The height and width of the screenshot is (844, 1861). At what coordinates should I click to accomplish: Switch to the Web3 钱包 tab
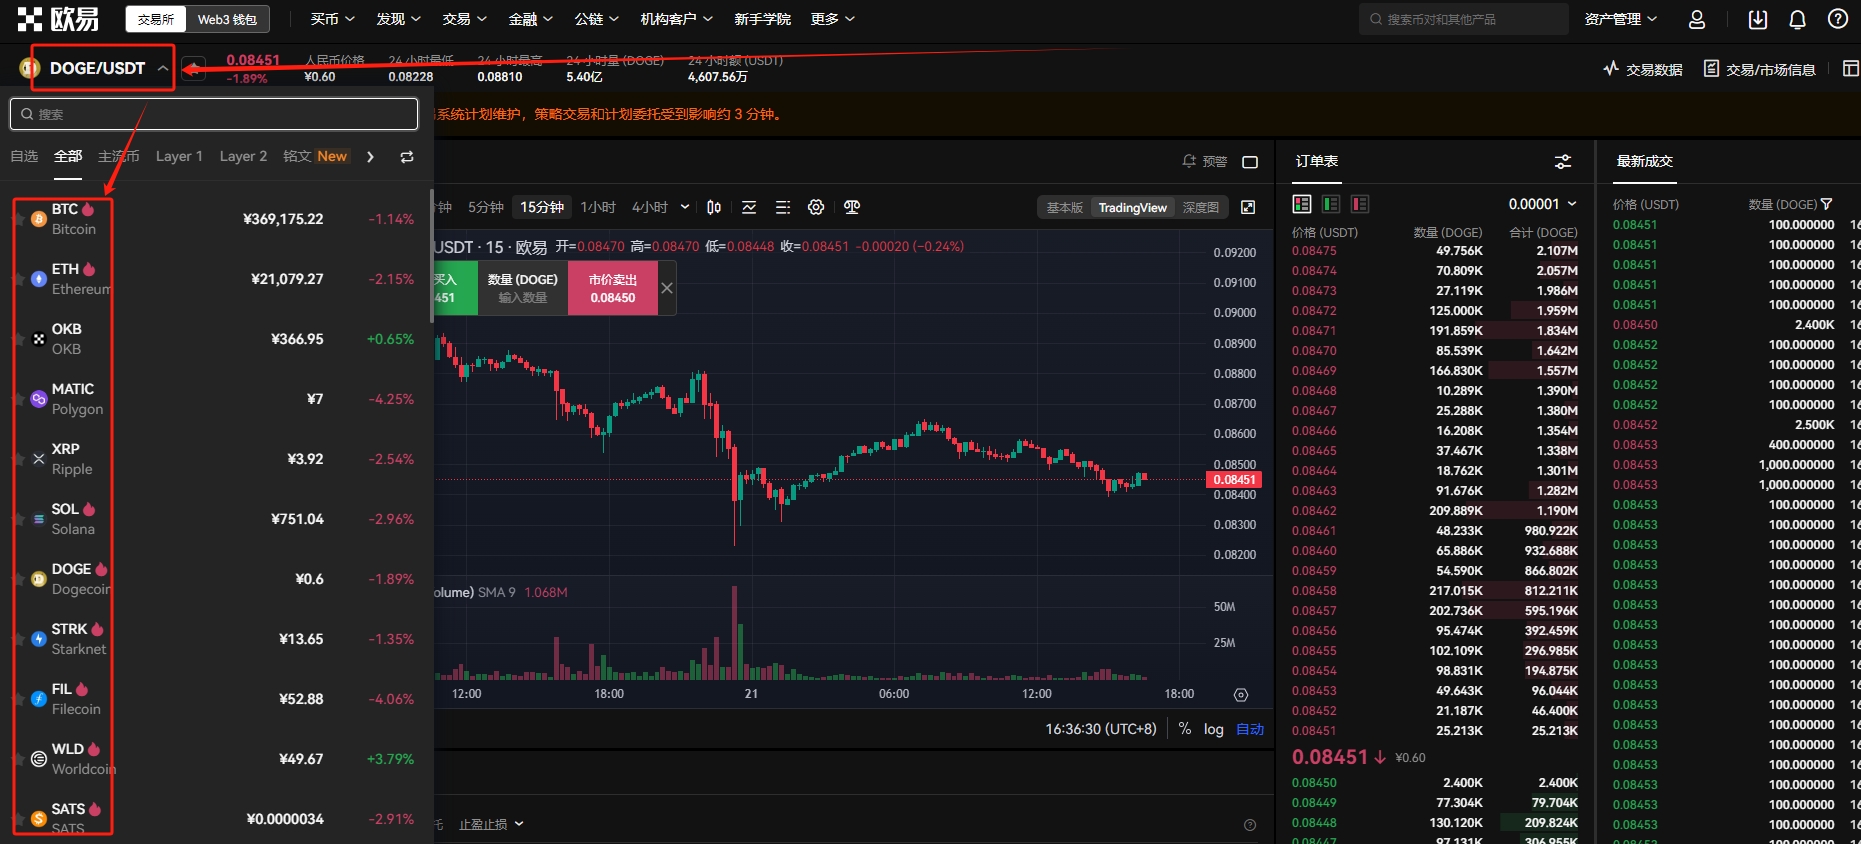click(227, 19)
